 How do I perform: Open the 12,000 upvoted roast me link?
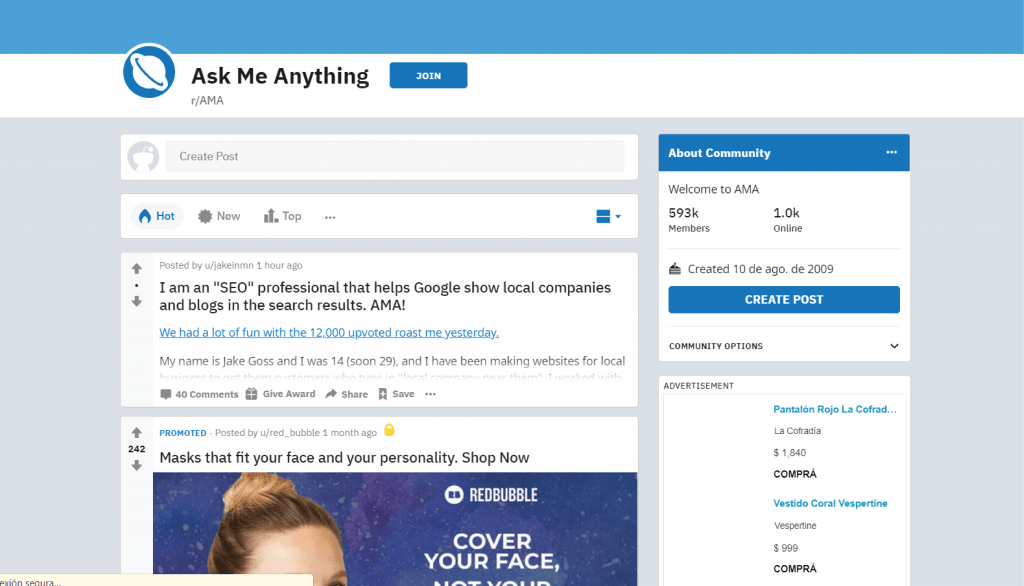point(328,333)
